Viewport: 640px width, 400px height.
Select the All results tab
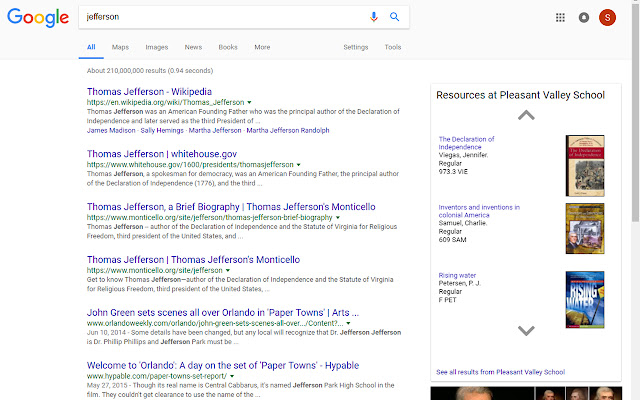tap(91, 47)
